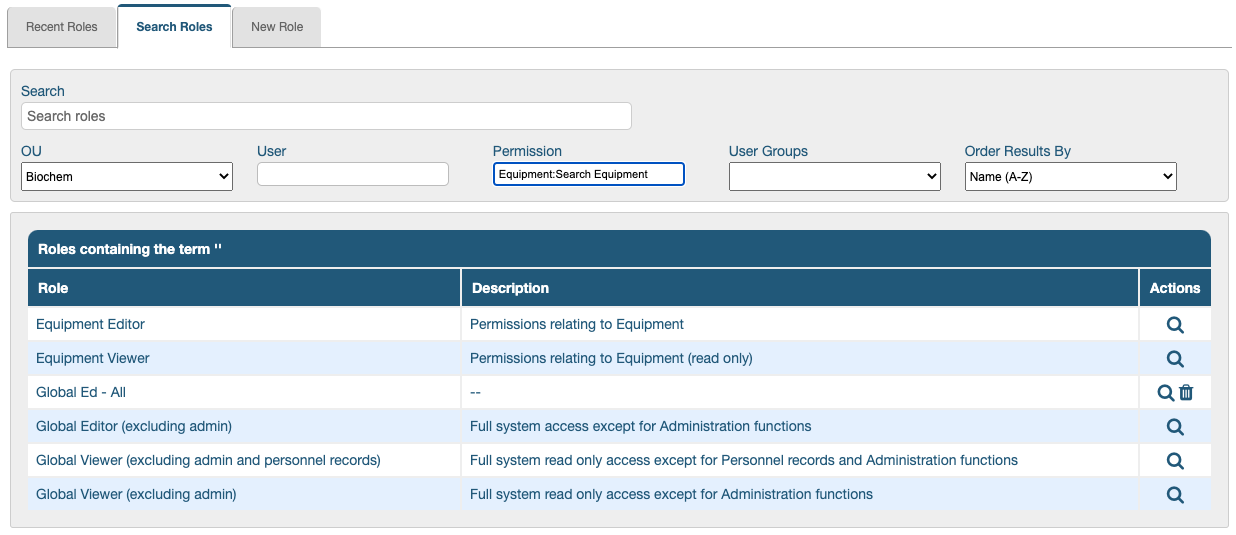The height and width of the screenshot is (535, 1236).
Task: Focus the User filter input box
Action: pos(353,174)
